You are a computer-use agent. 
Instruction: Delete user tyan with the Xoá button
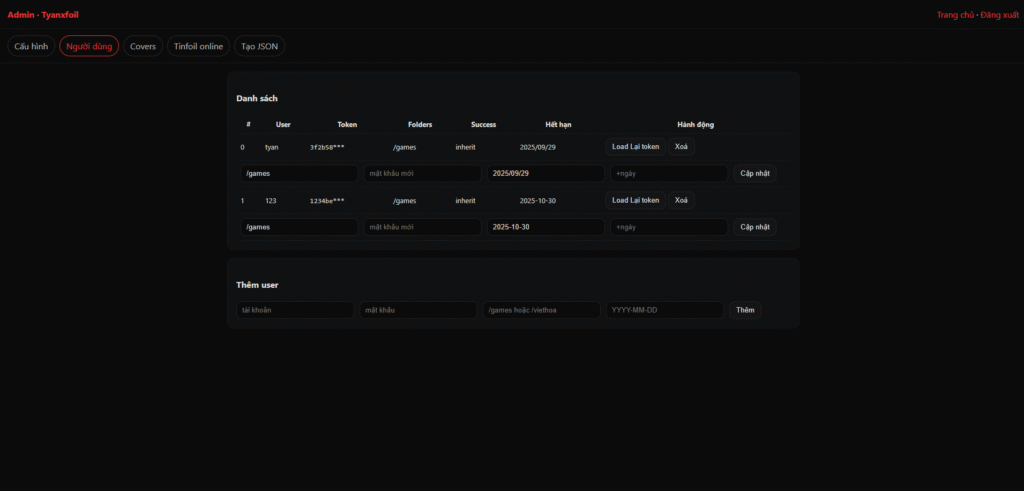pos(681,146)
